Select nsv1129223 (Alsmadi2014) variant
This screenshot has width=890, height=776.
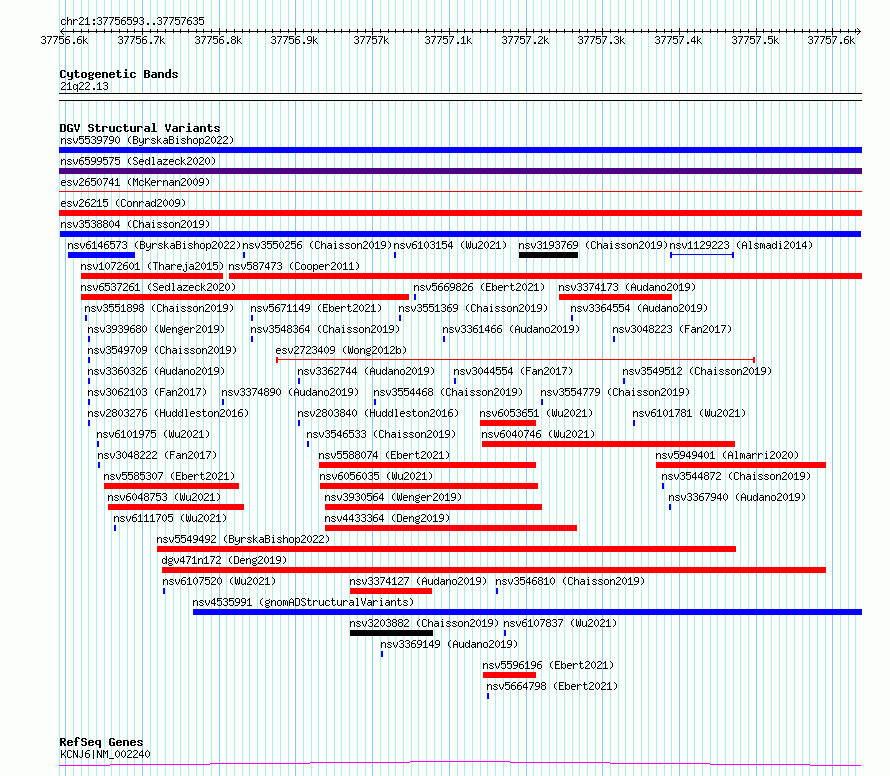[x=741, y=245]
